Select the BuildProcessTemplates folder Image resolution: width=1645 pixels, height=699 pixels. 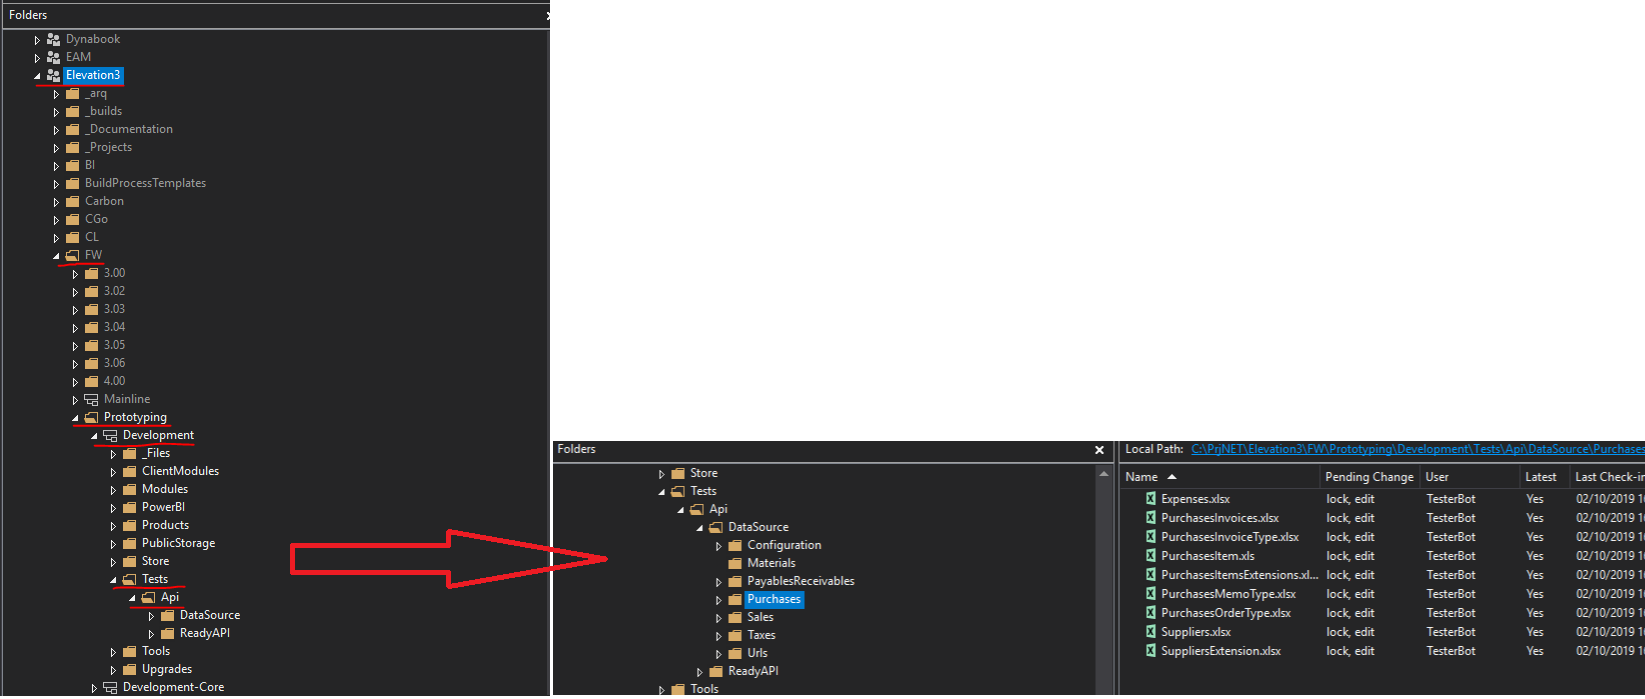[x=145, y=183]
